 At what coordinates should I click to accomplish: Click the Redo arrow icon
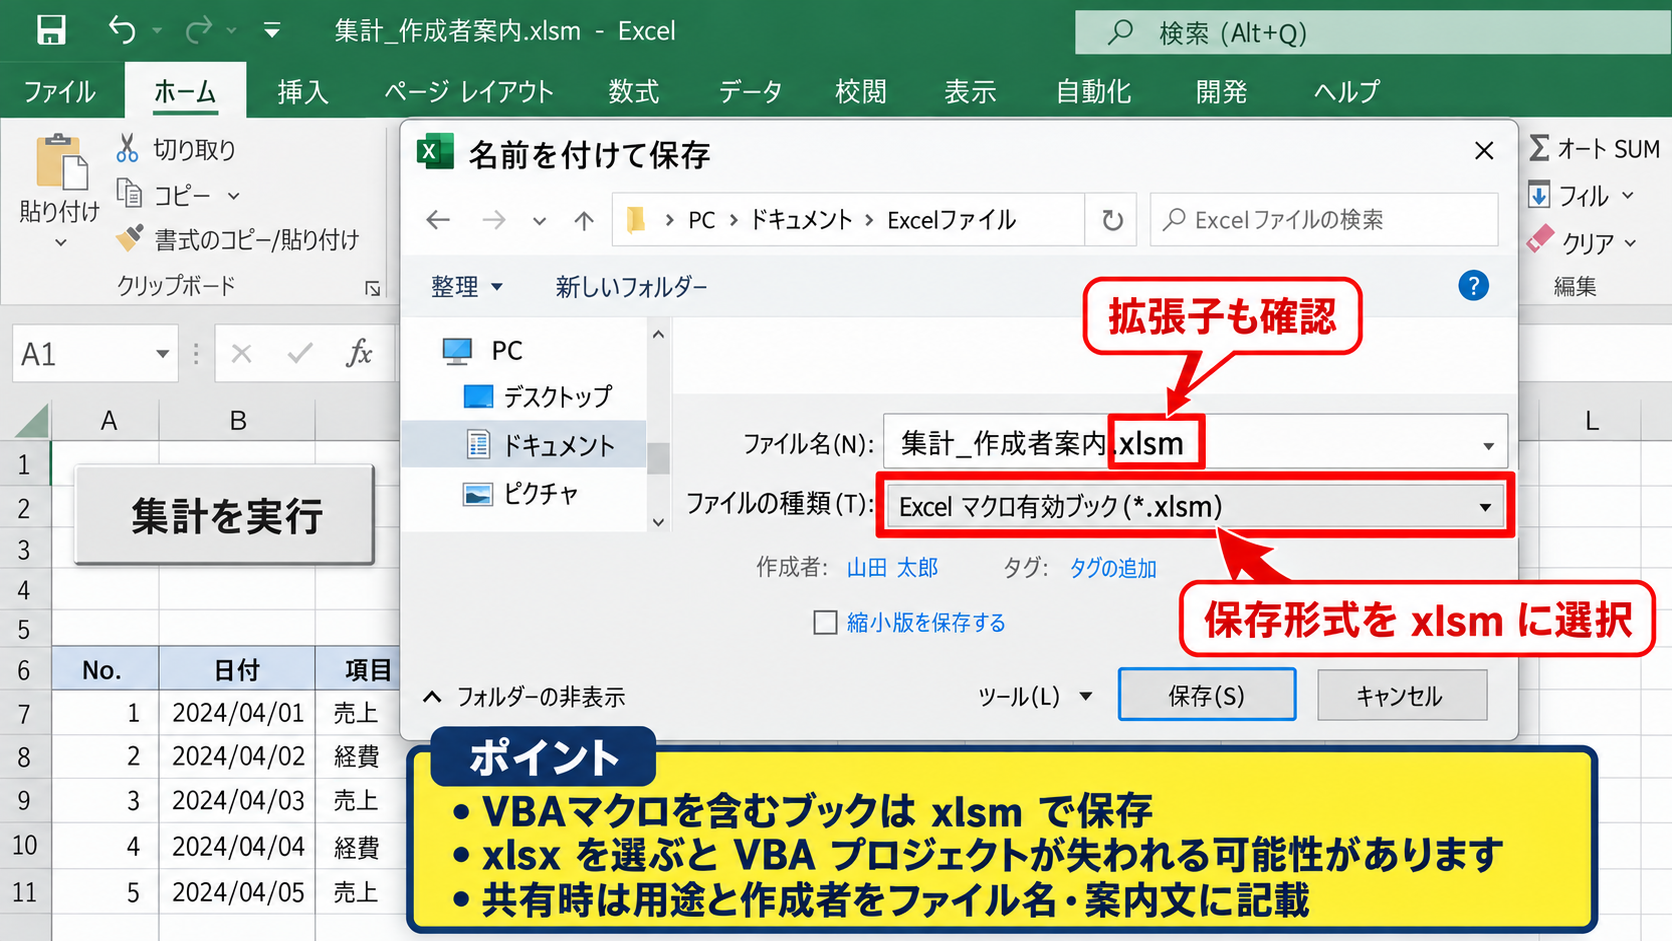199,30
